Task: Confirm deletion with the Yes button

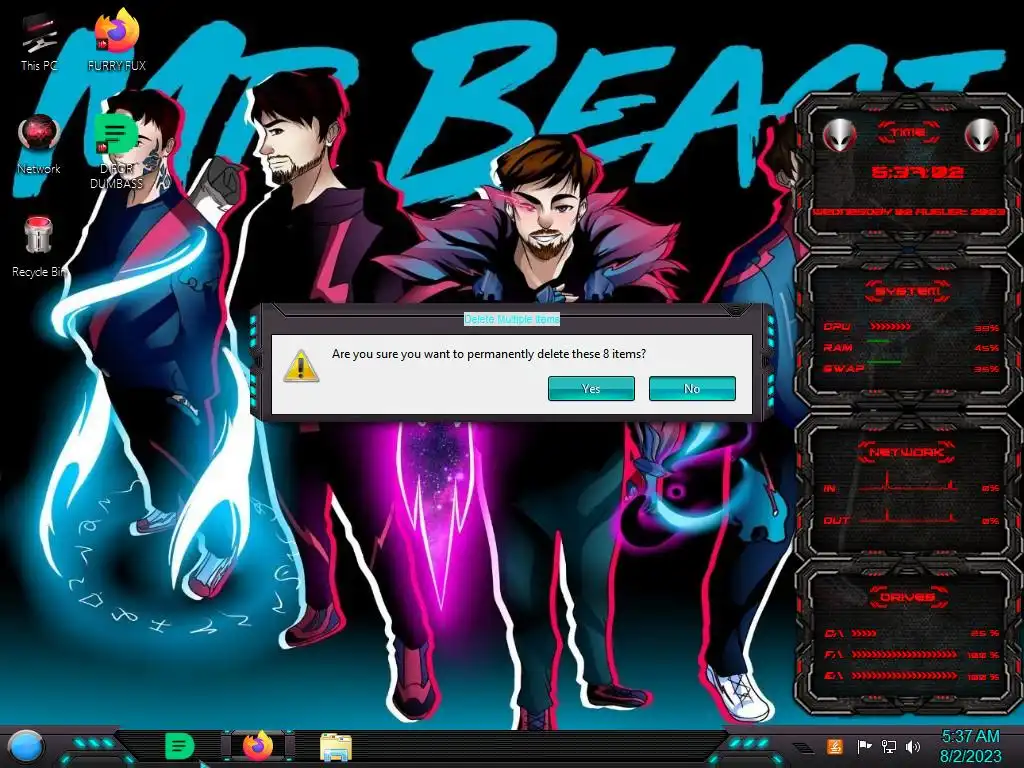Action: point(591,389)
